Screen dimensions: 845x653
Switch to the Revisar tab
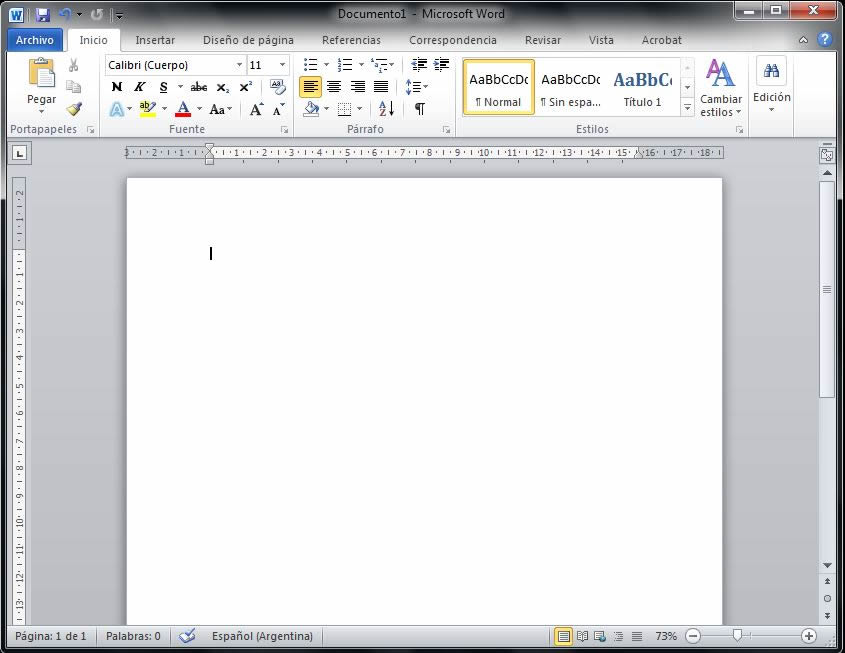pyautogui.click(x=543, y=40)
